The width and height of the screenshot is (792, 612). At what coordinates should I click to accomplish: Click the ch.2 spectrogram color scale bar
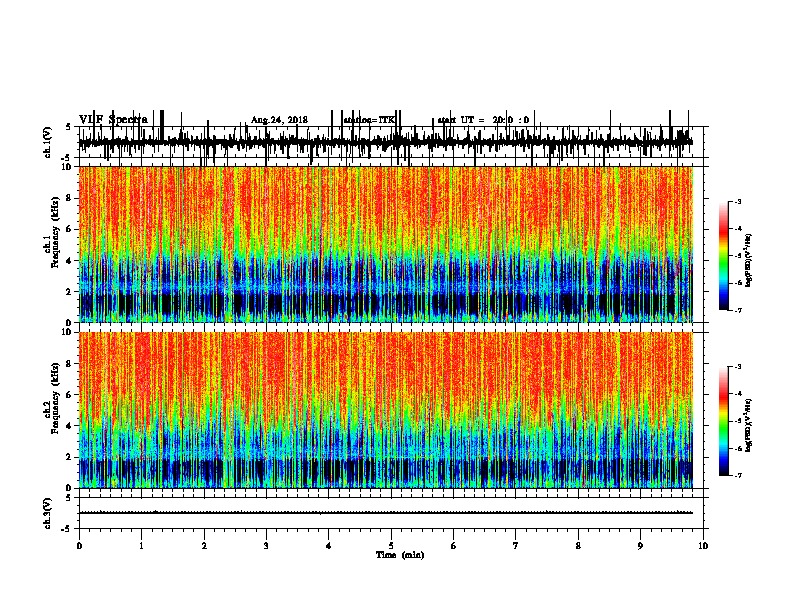pyautogui.click(x=724, y=421)
